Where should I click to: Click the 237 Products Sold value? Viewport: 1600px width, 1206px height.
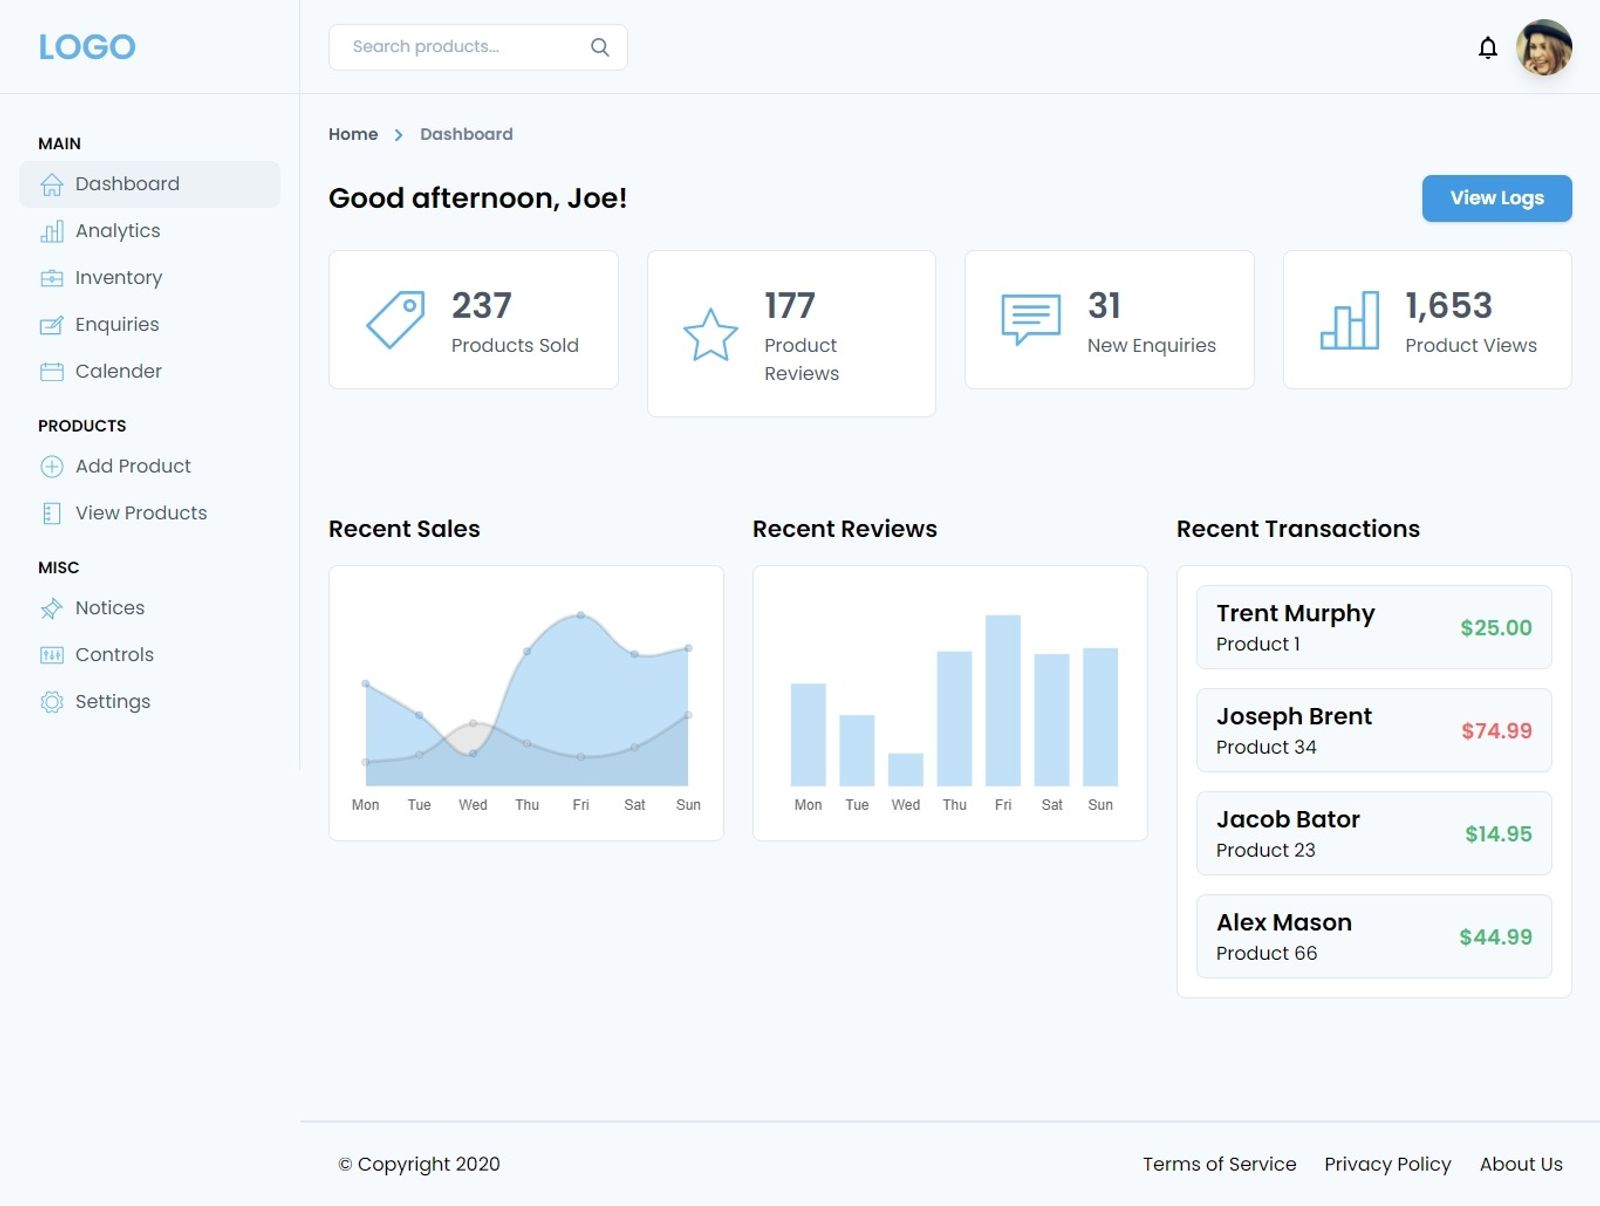pyautogui.click(x=481, y=305)
